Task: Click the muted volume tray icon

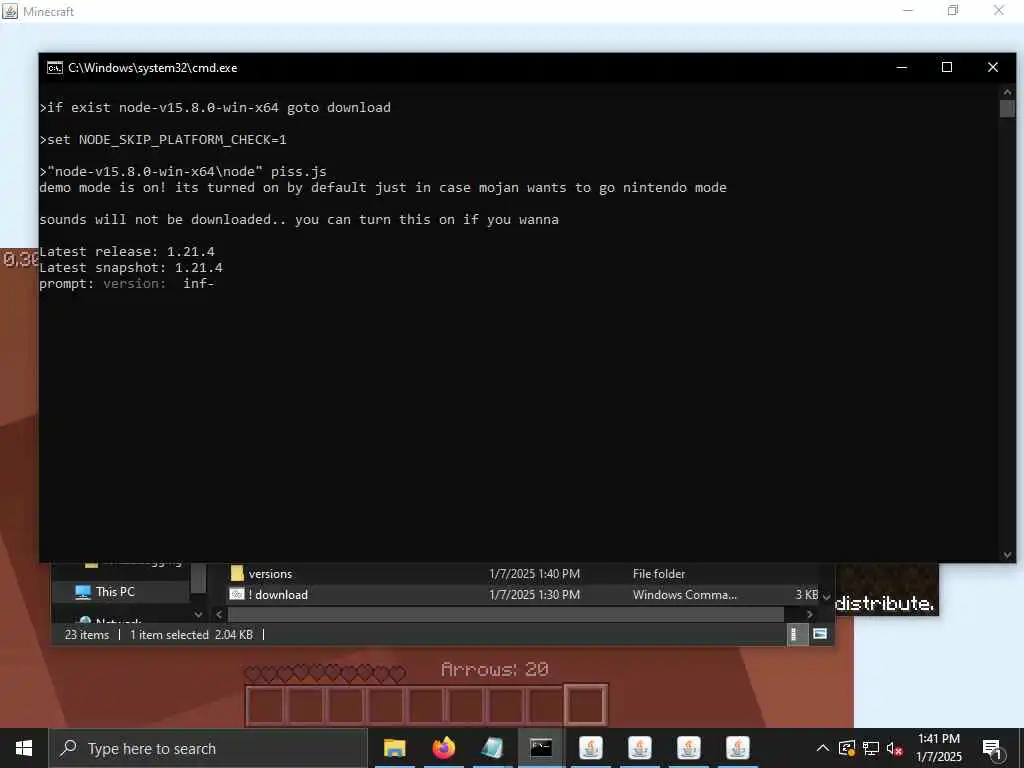Action: pos(894,748)
